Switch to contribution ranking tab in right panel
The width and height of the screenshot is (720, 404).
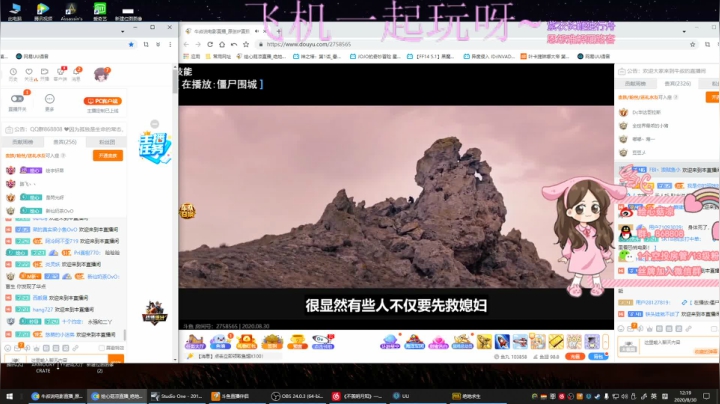636,84
